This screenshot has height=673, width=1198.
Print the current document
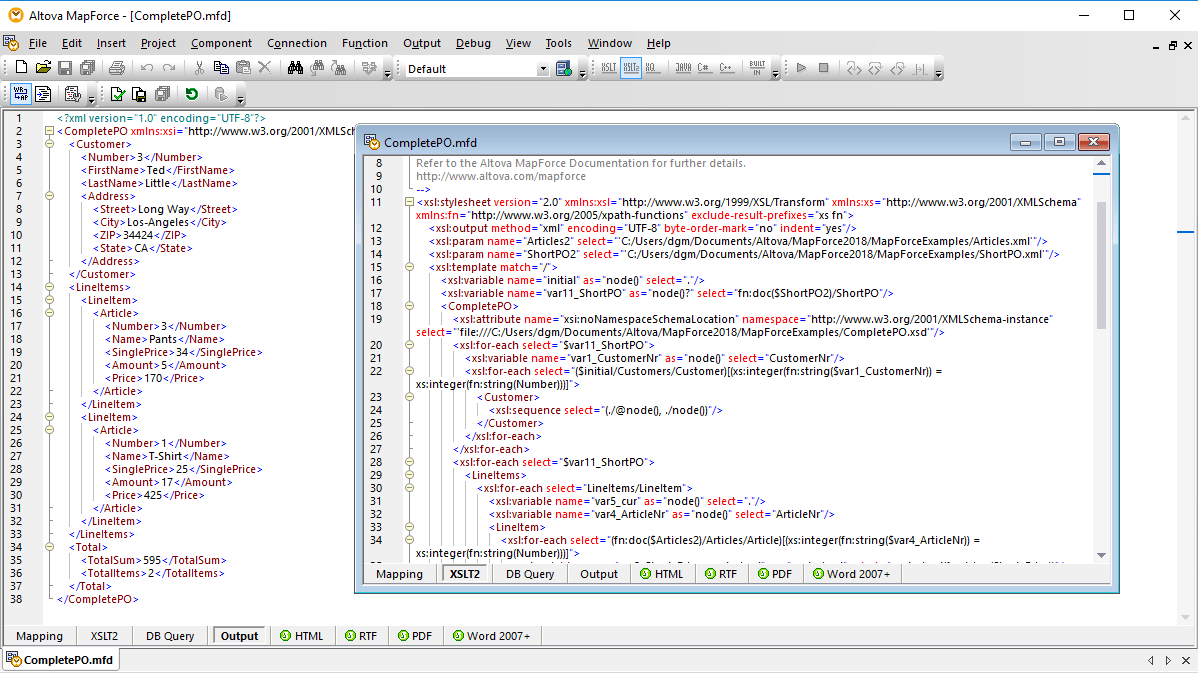(117, 68)
